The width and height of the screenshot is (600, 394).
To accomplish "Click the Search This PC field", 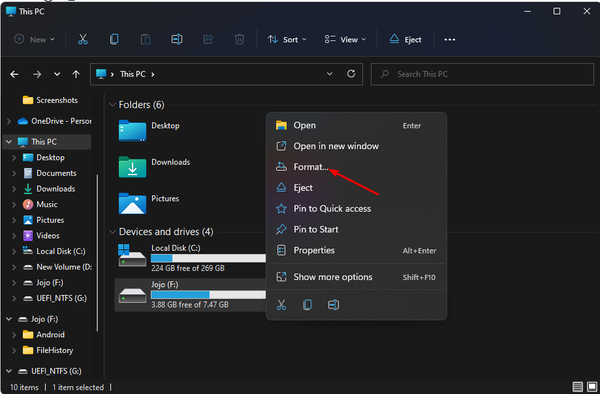I will (x=482, y=74).
